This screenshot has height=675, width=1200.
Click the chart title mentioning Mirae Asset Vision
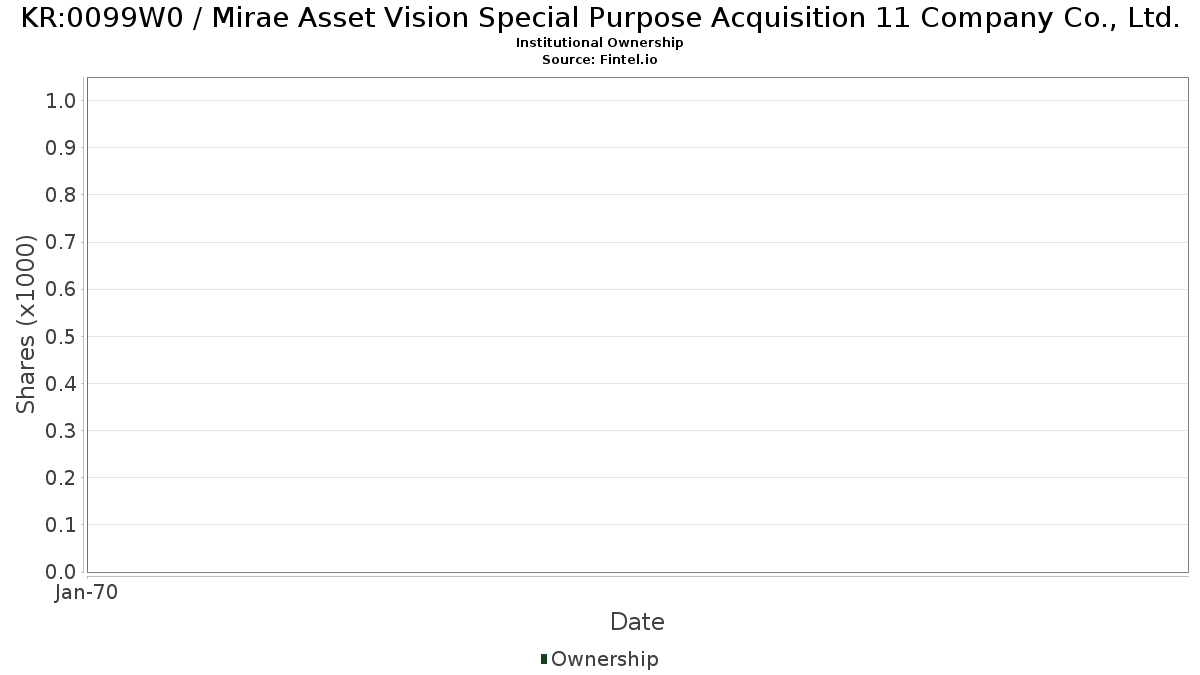pos(600,18)
